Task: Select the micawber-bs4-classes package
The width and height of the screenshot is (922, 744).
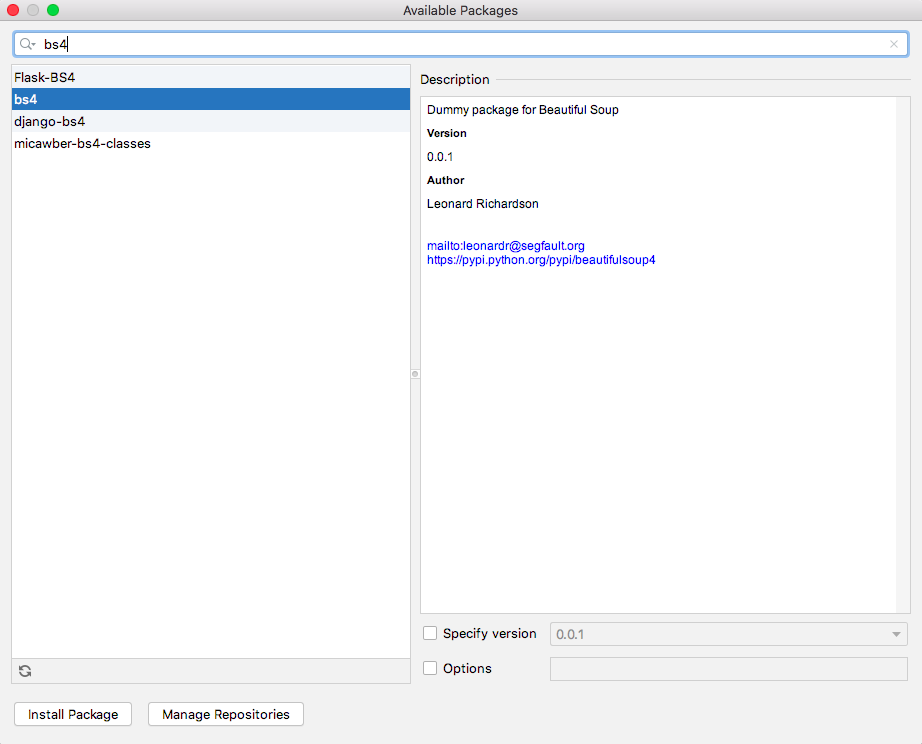Action: [x=211, y=143]
